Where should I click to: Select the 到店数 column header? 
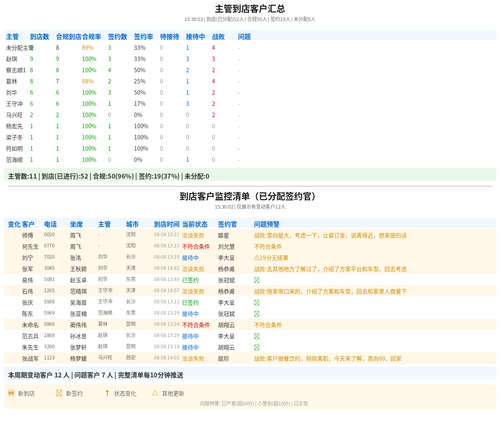tap(39, 37)
